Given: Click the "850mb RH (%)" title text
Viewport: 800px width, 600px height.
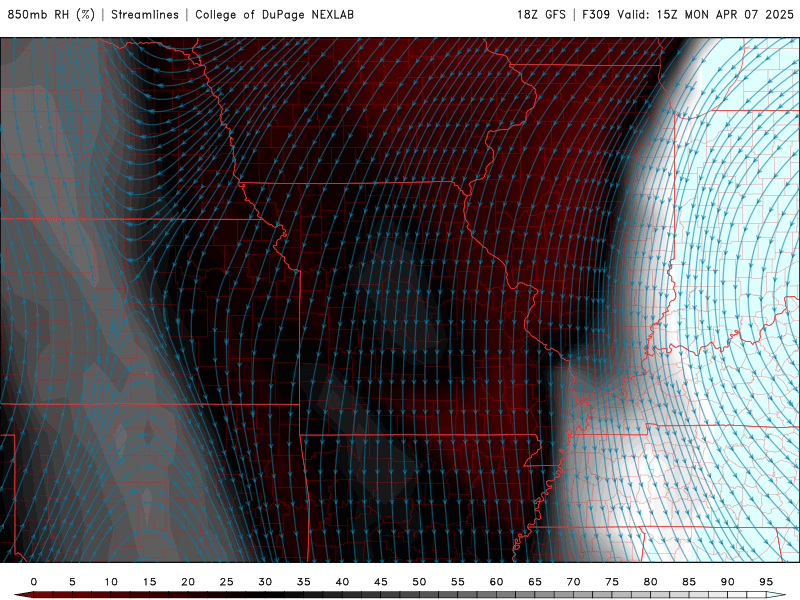Looking at the screenshot, I should point(51,14).
